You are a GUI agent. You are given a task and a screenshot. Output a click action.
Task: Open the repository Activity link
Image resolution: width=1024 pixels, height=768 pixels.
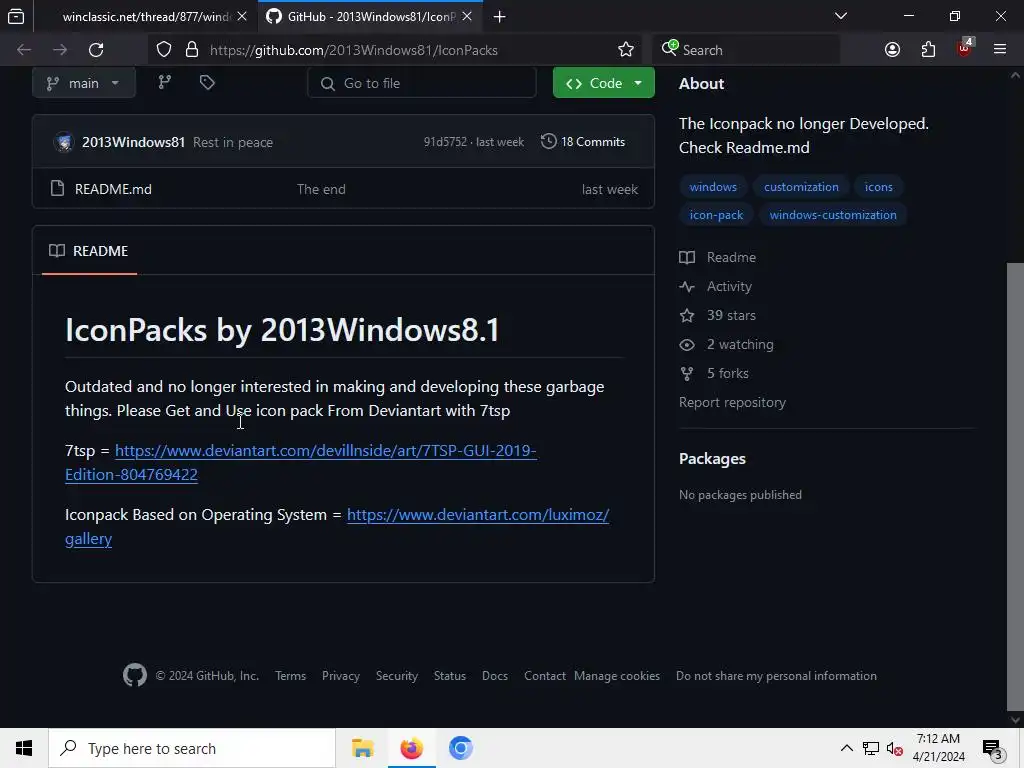[716, 286]
